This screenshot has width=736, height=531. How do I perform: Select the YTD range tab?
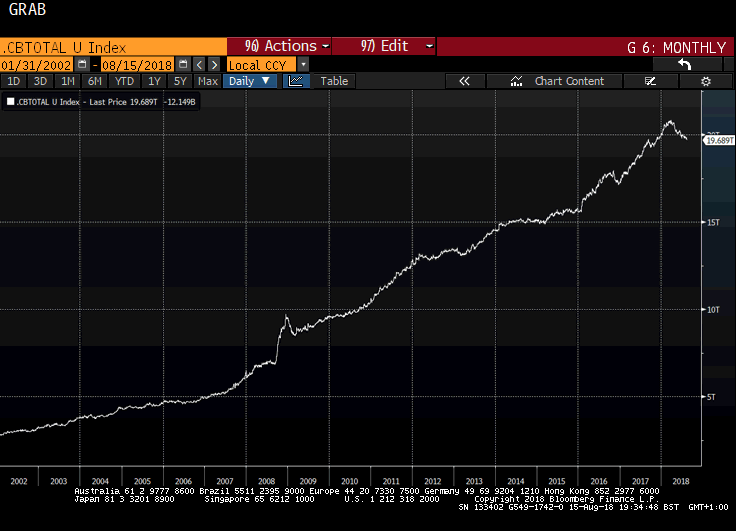click(x=124, y=81)
